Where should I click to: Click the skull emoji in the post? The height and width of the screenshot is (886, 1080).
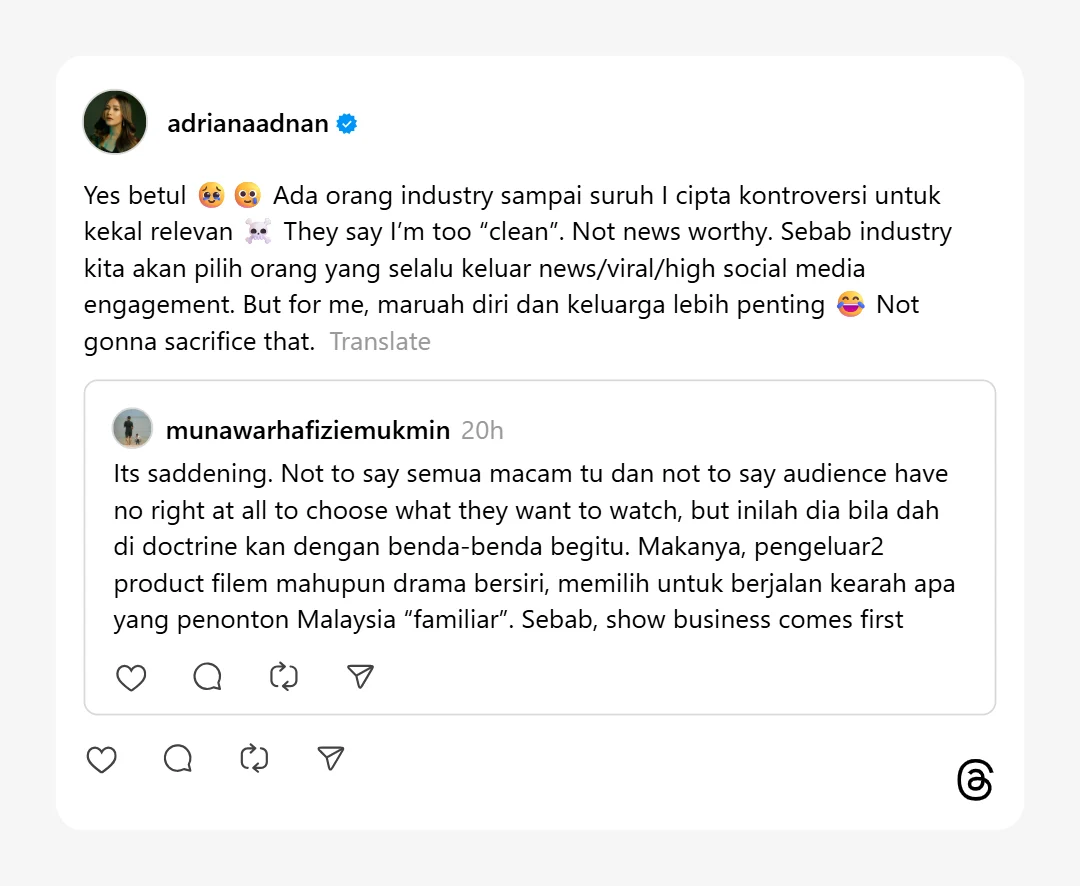point(258,231)
